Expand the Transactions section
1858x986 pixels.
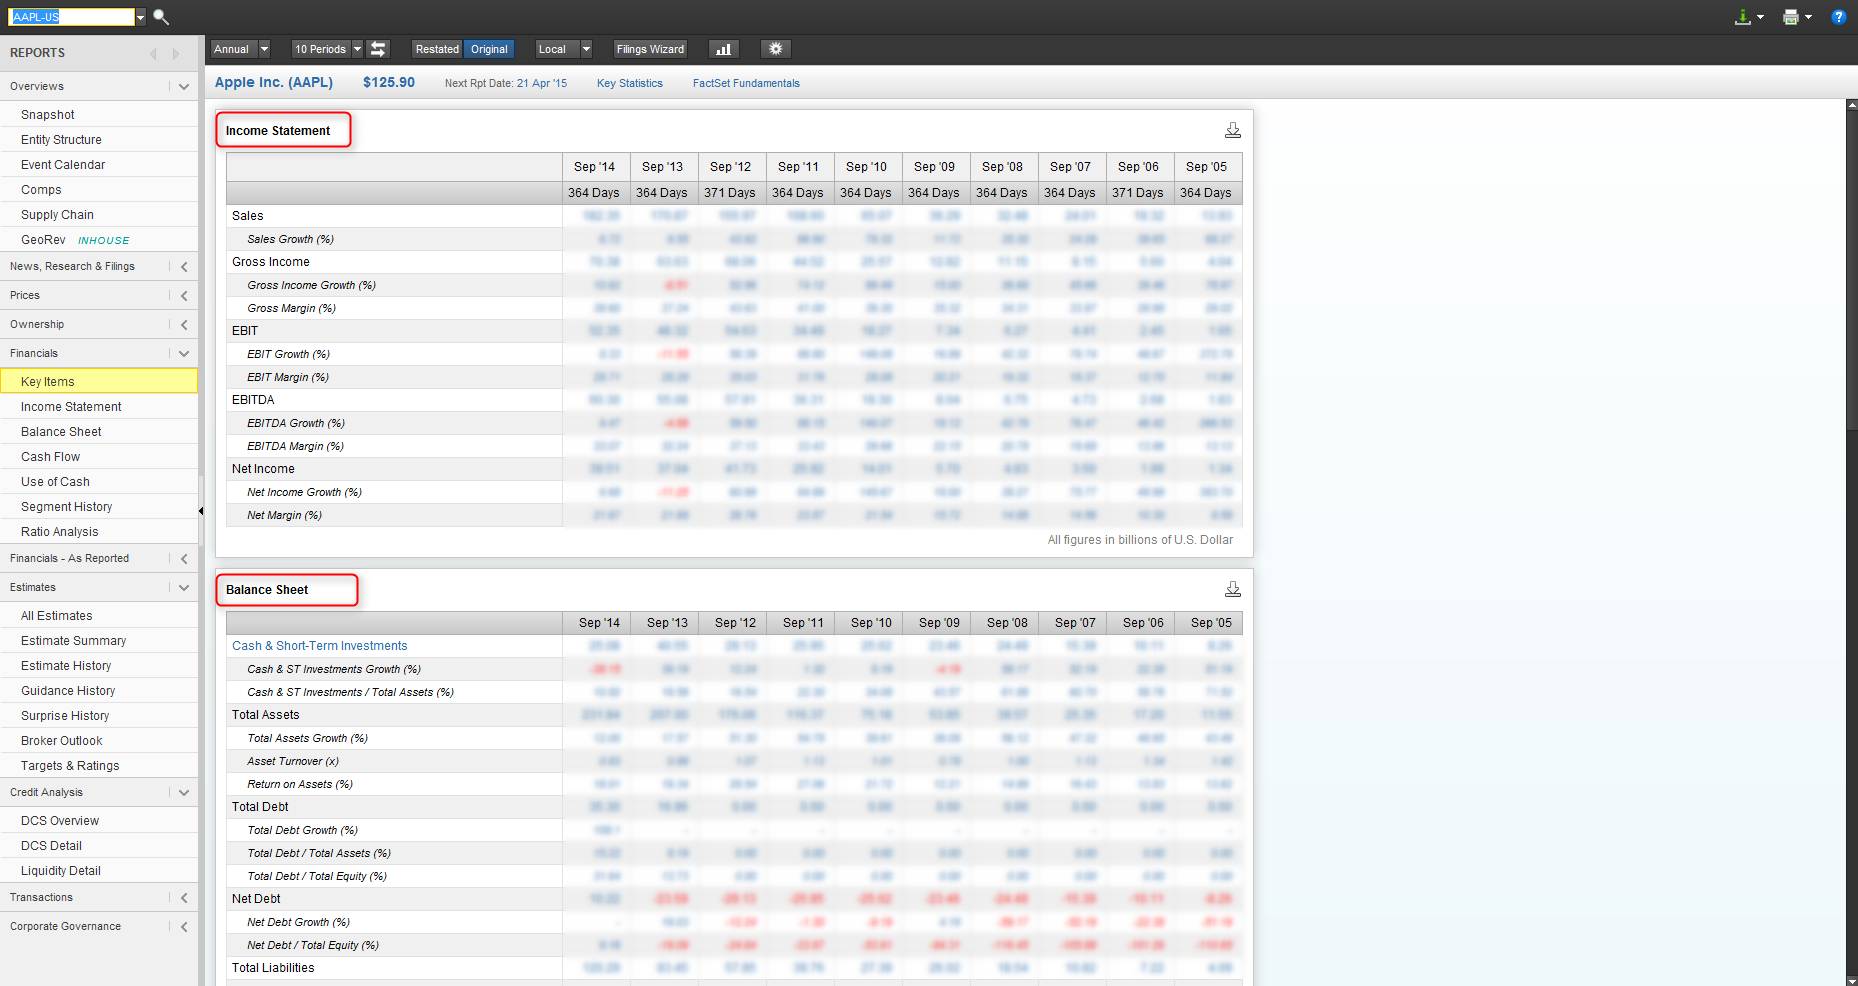click(x=184, y=898)
